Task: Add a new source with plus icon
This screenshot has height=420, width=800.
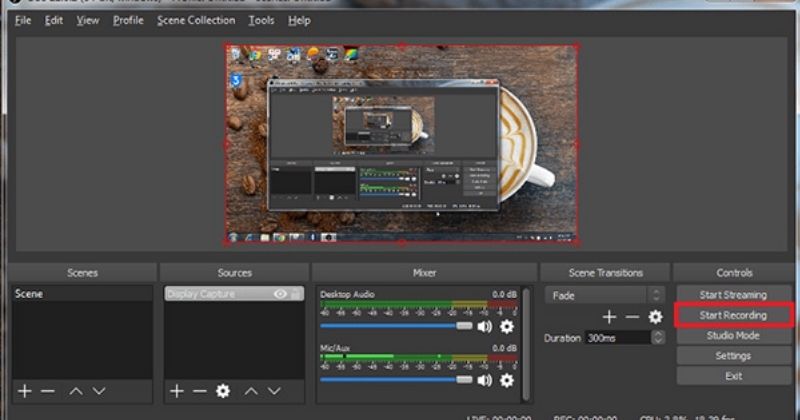Action: coord(177,391)
